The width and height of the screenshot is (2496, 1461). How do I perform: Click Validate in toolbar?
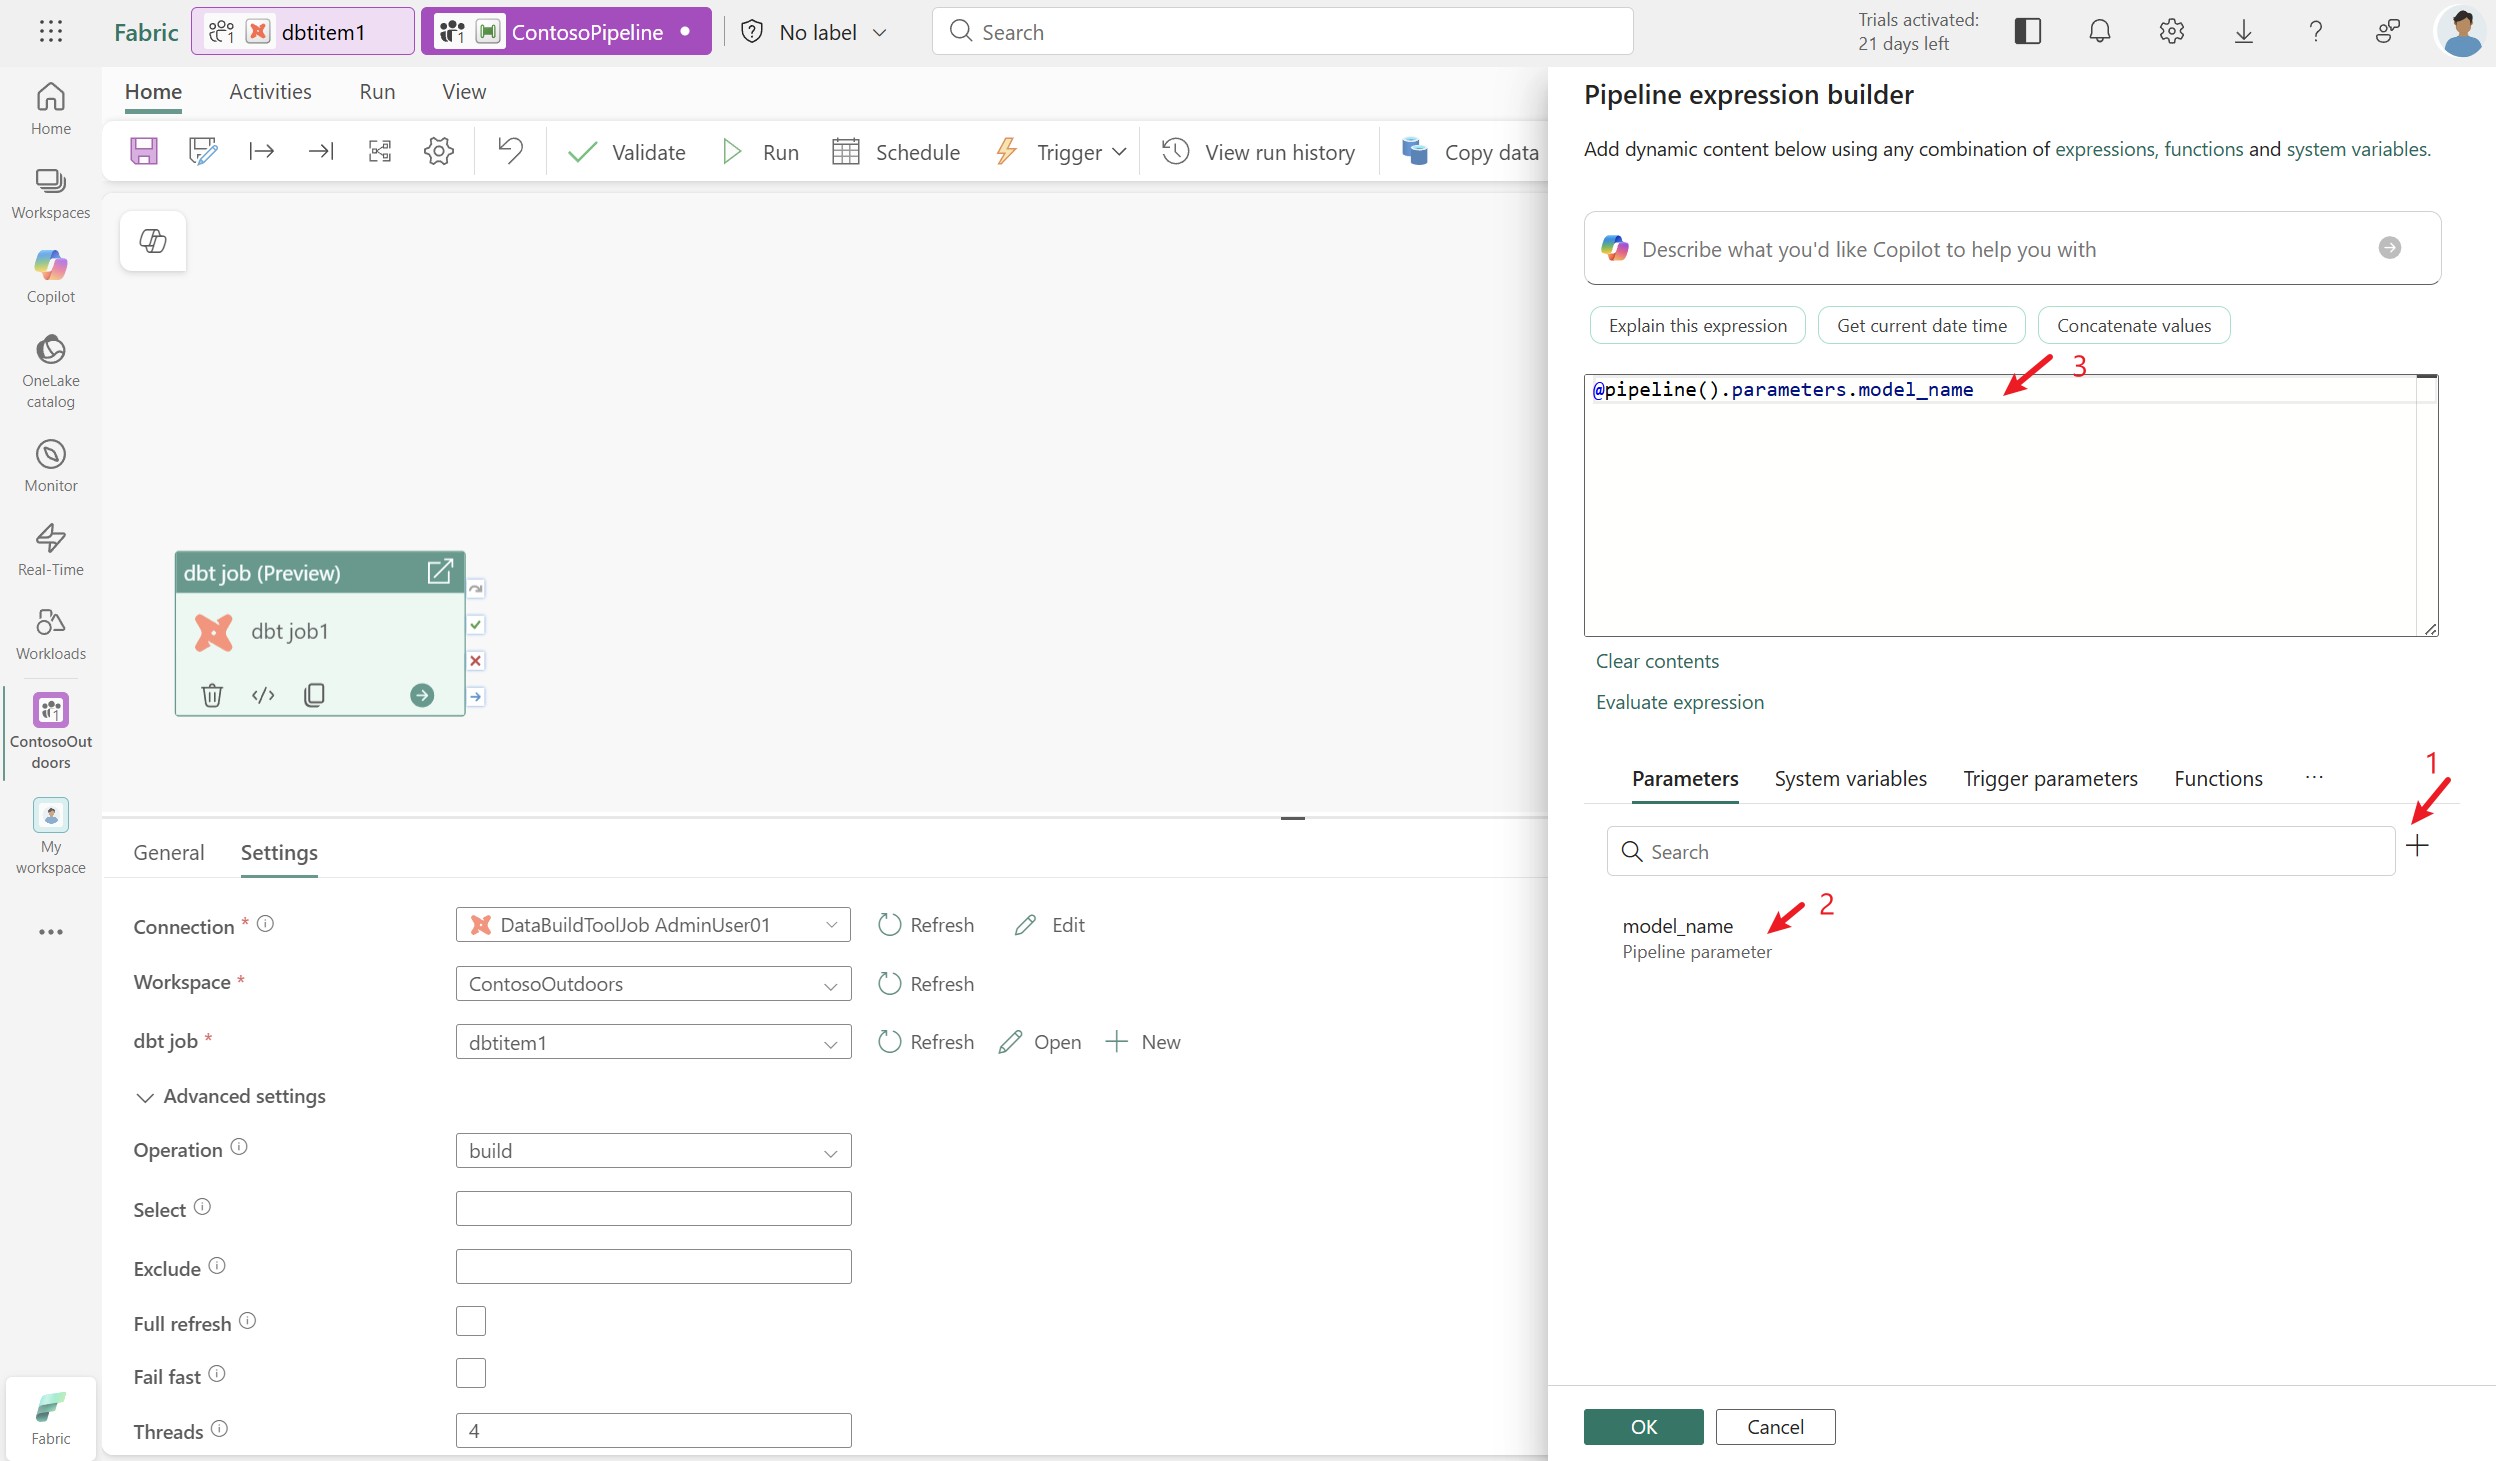pyautogui.click(x=627, y=152)
